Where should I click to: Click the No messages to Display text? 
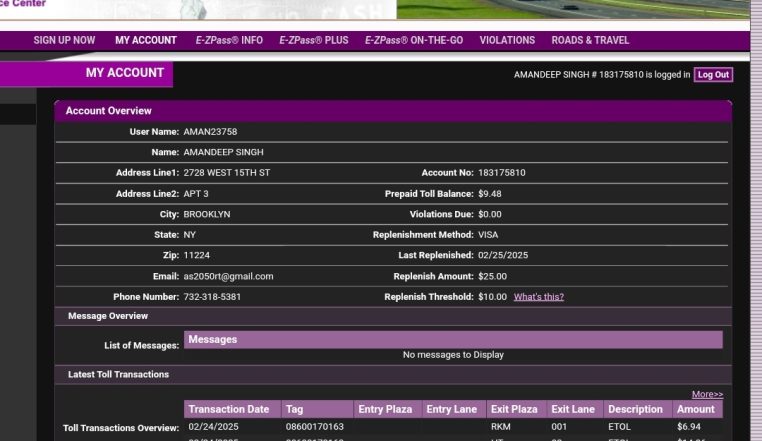tap(453, 355)
